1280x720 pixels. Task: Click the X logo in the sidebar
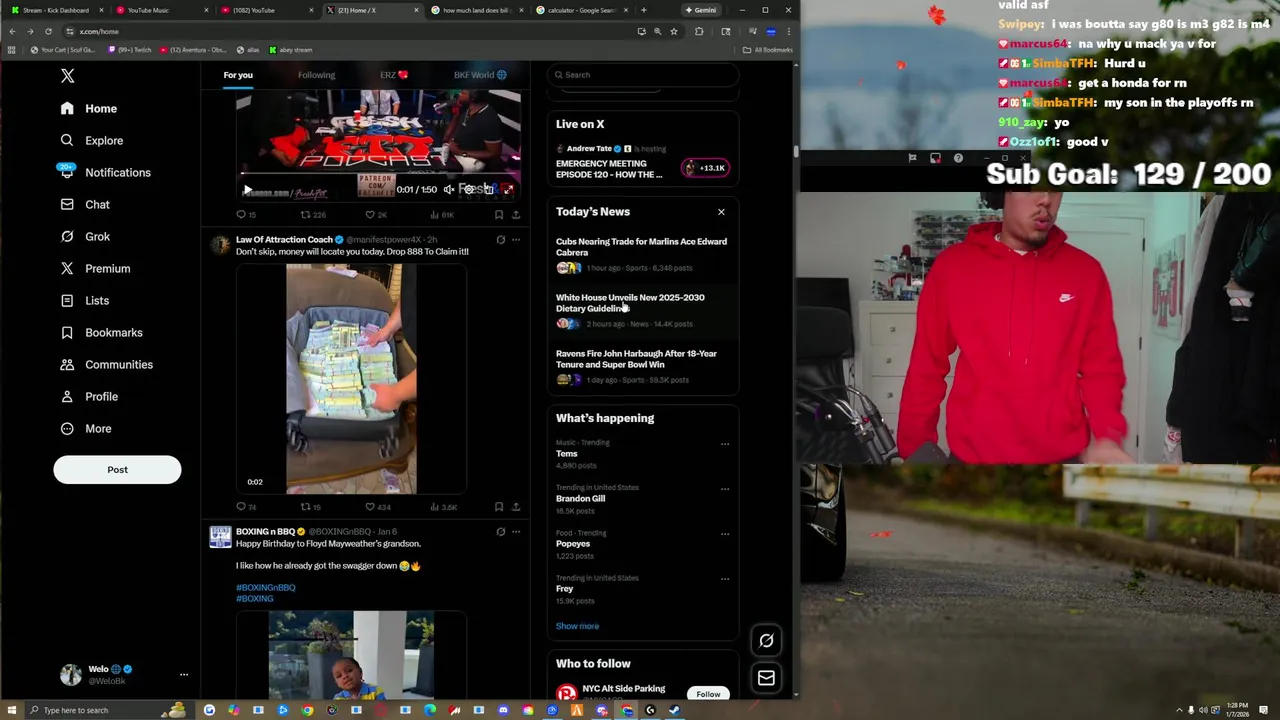pyautogui.click(x=67, y=76)
